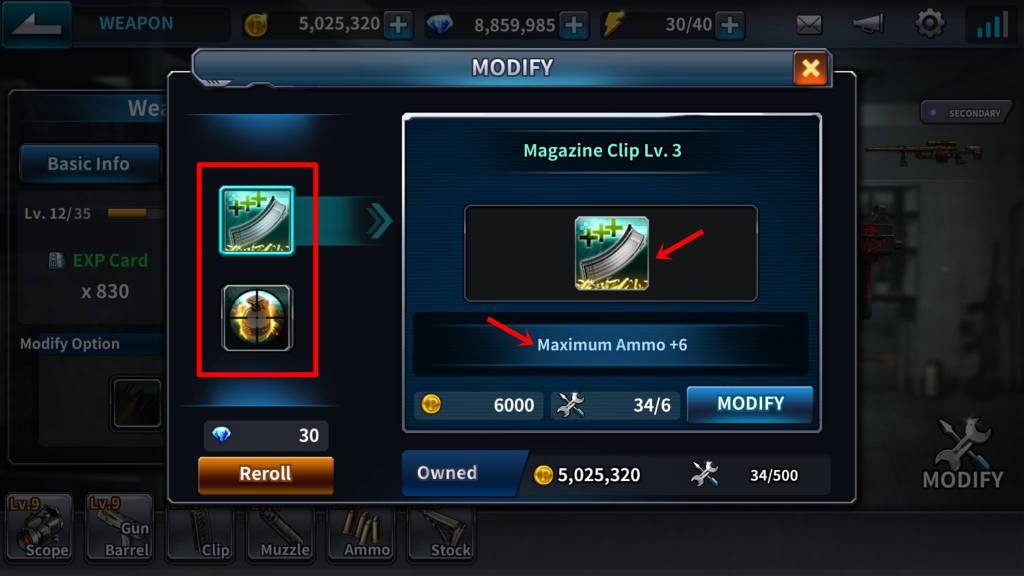The height and width of the screenshot is (576, 1024).
Task: Toggle the SECONDARY weapon switch
Action: point(967,113)
